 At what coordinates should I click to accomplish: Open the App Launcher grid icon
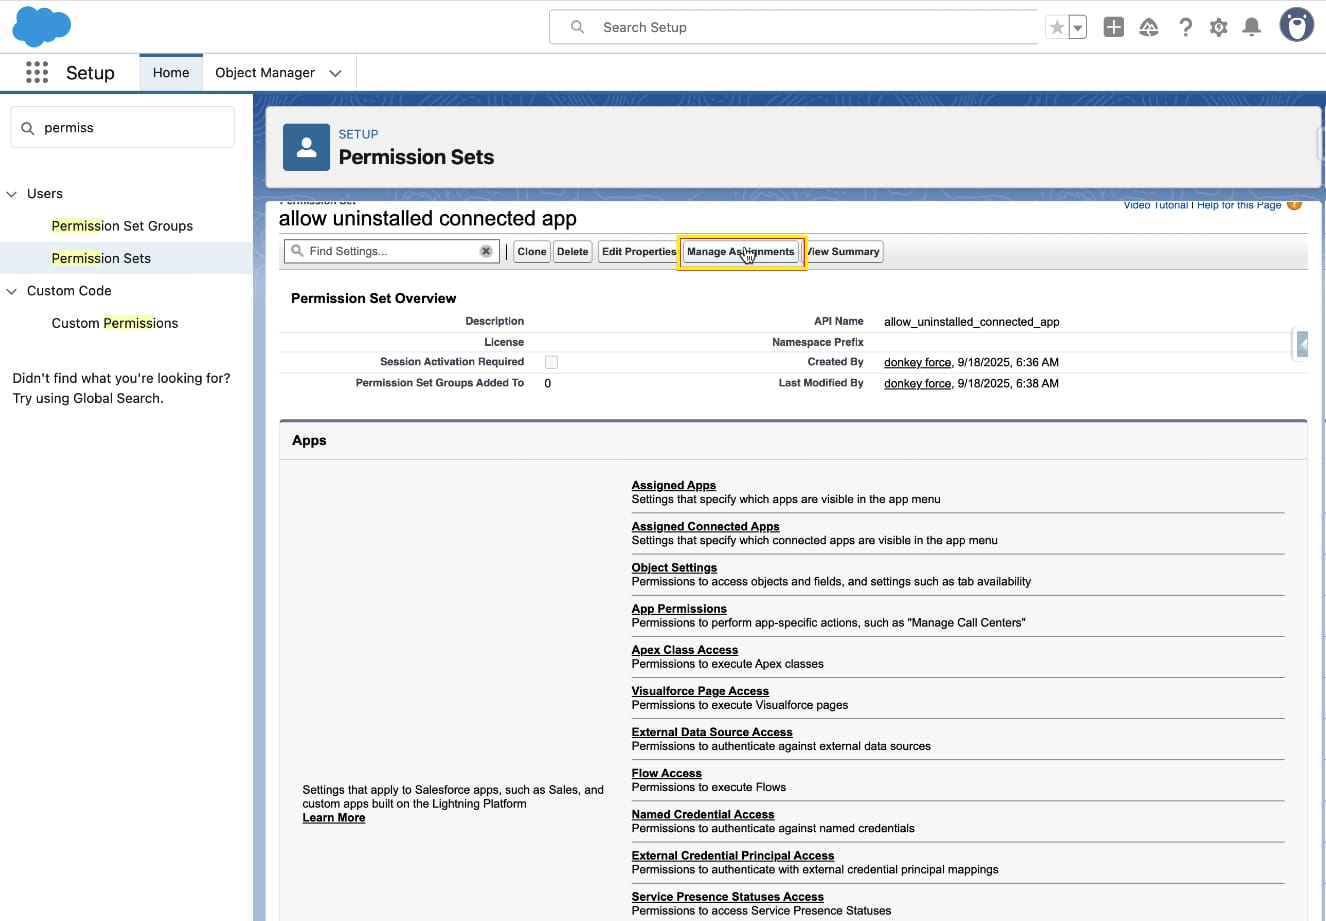[x=37, y=72]
